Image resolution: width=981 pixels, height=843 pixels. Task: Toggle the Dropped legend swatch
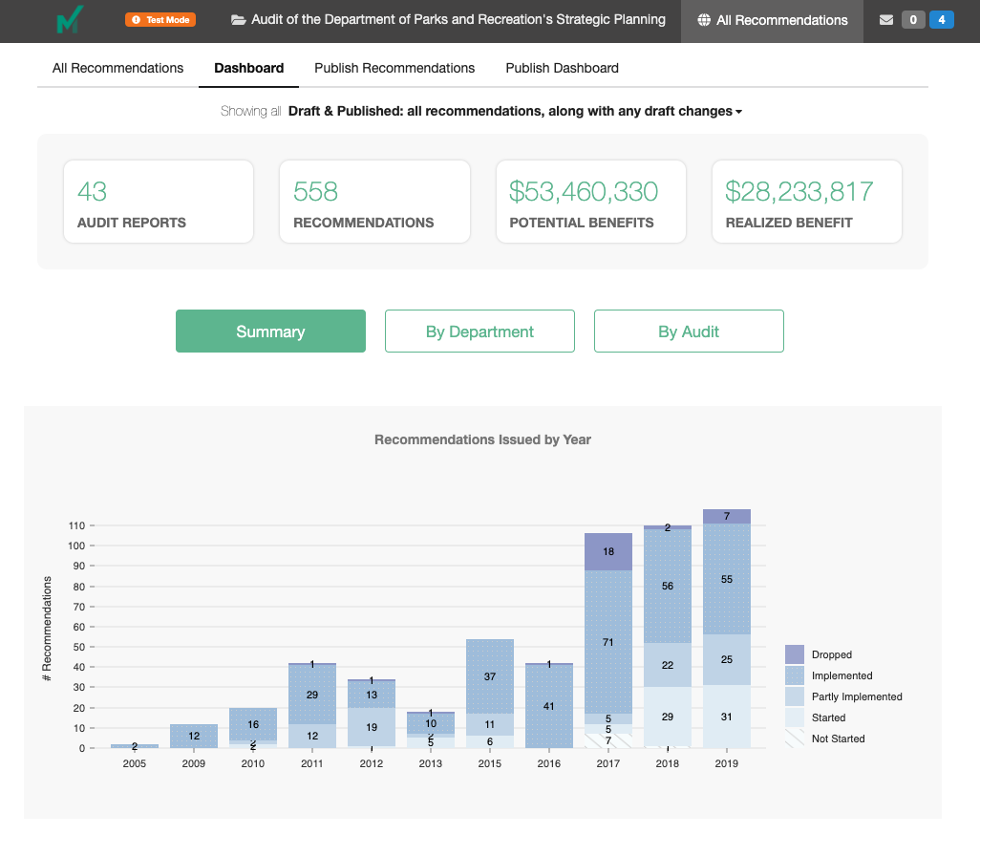pos(795,655)
